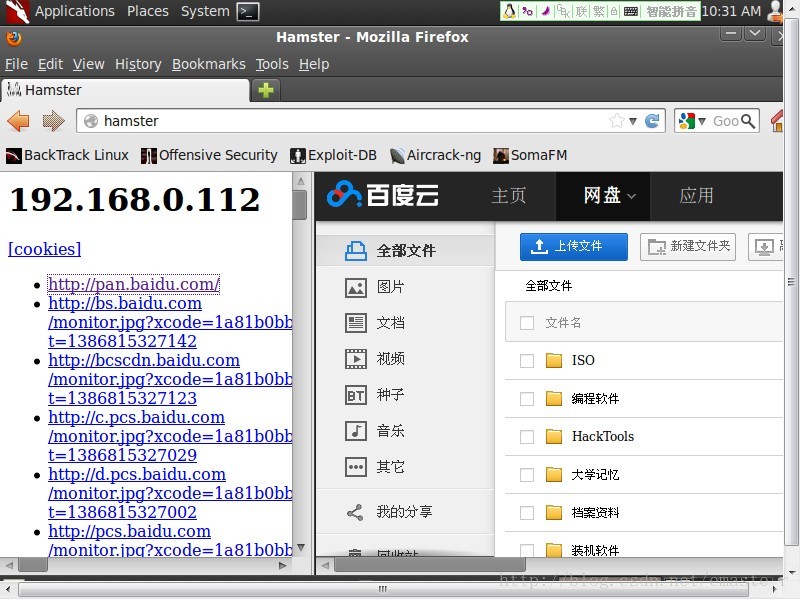This screenshot has height=600, width=800.
Task: Click the 上传文件 upload button
Action: (x=573, y=247)
